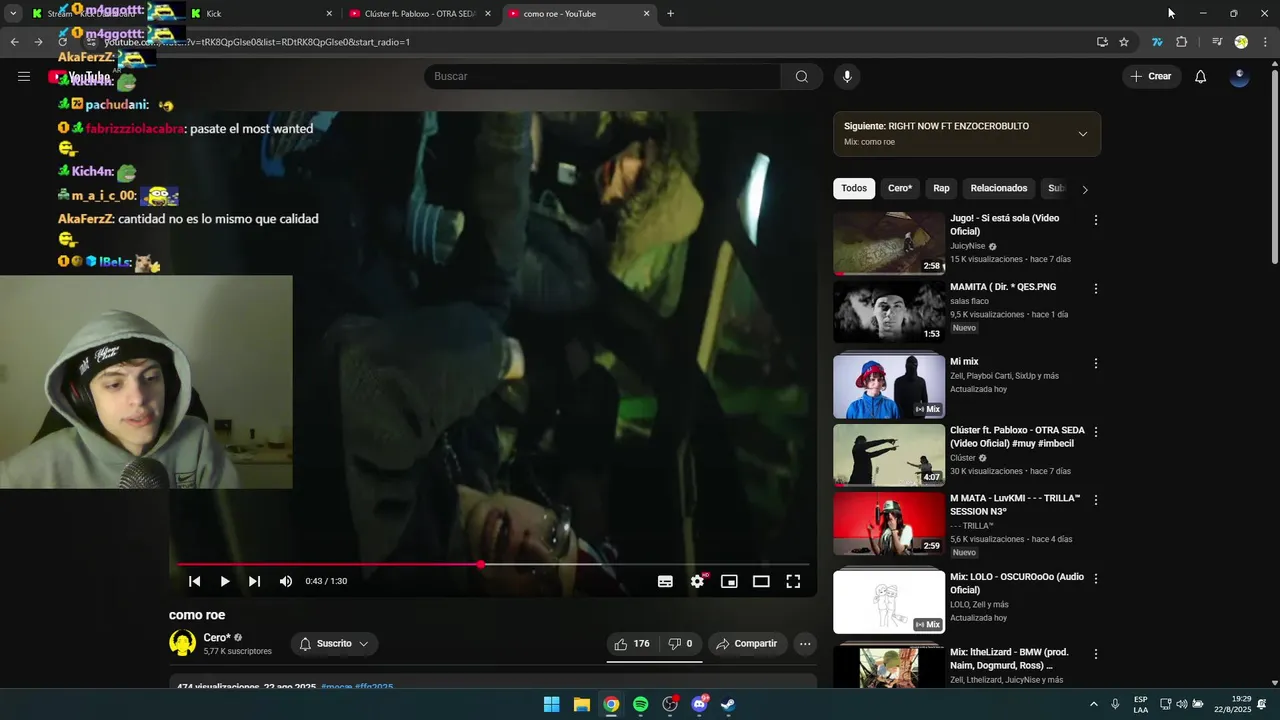Select the Rap filter chip

pyautogui.click(x=941, y=188)
